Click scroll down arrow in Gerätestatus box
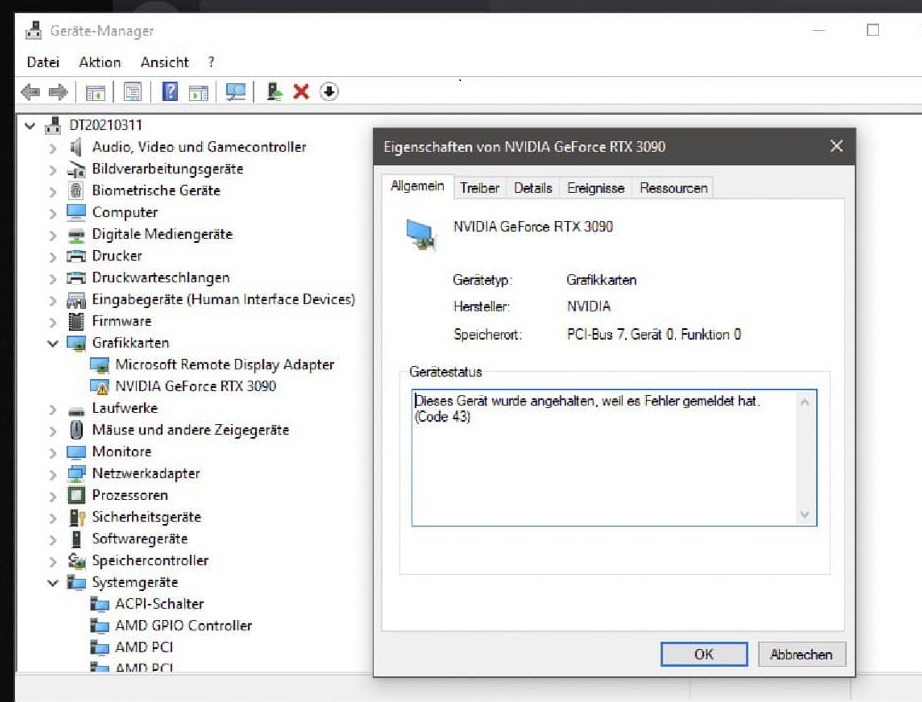The height and width of the screenshot is (702, 922). click(804, 515)
